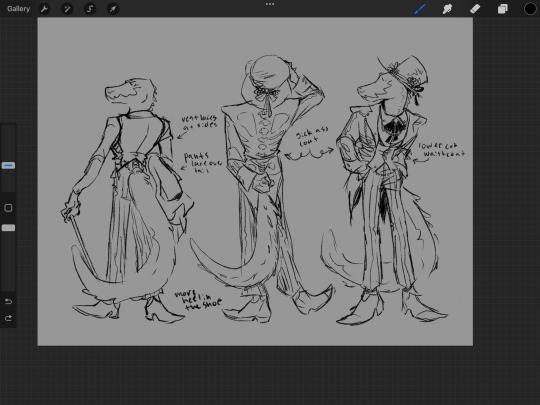Screen dimensions: 540x405
Task: Undo the last stroke
Action: pyautogui.click(x=8, y=302)
